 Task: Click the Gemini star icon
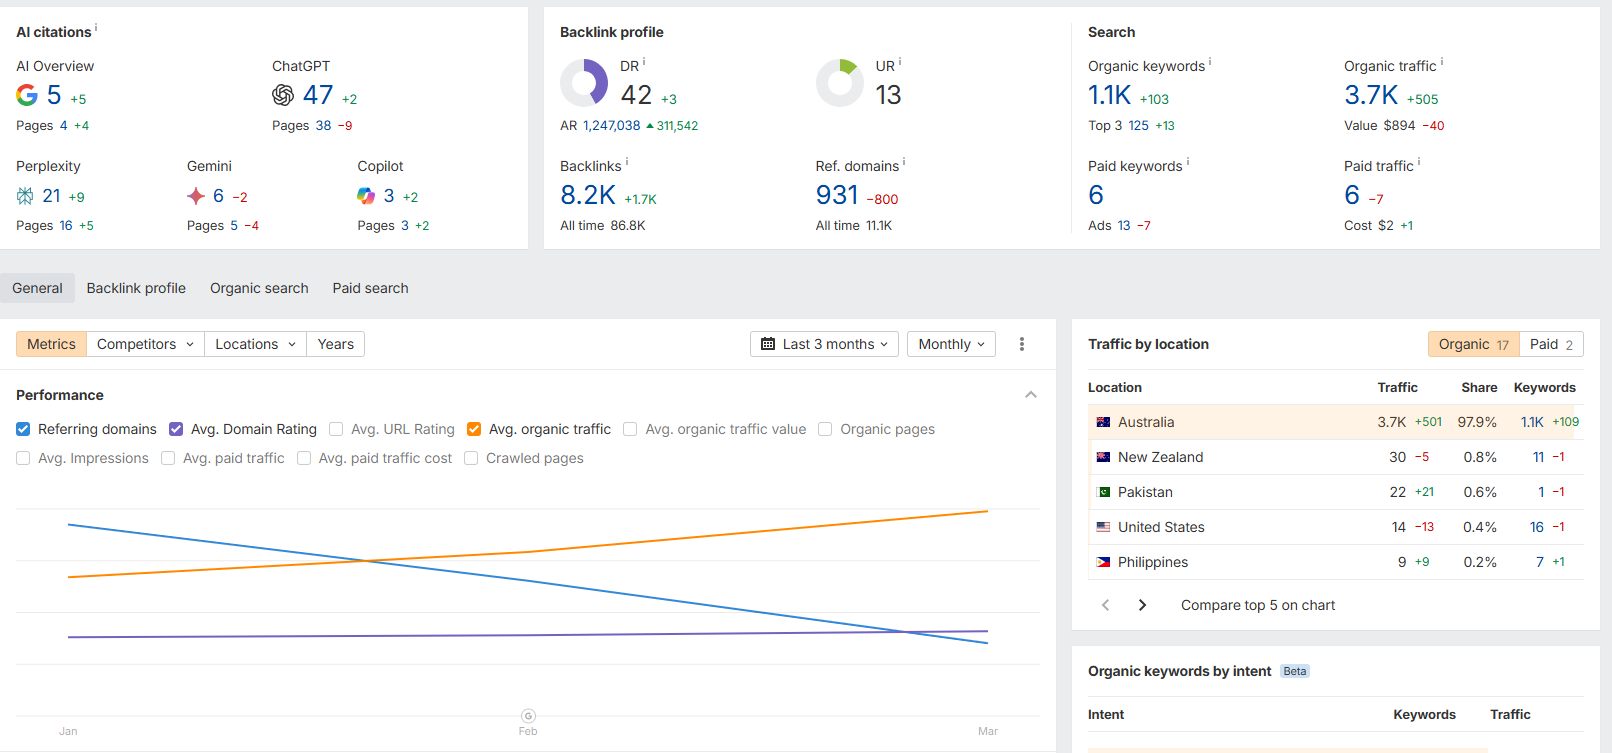tap(196, 196)
